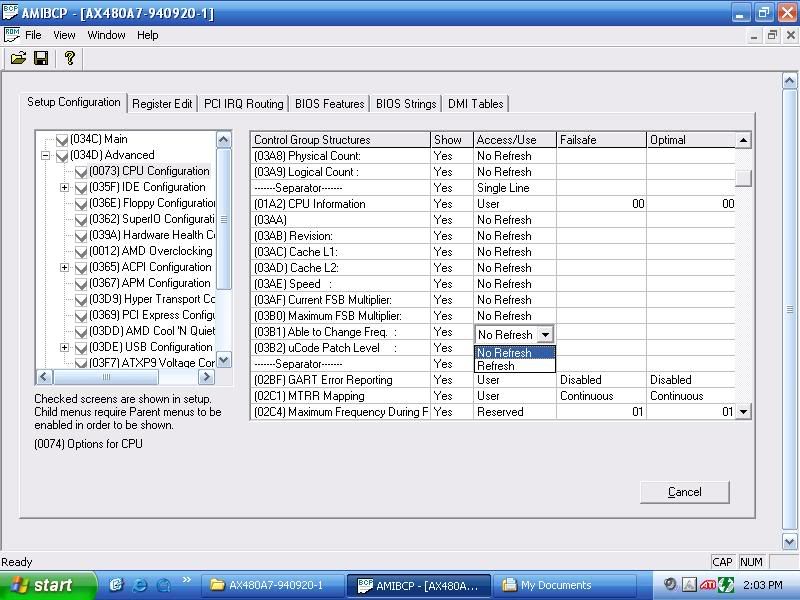Toggle the (039A) Hardware Health checkbox
This screenshot has width=800, height=600.
pos(81,235)
